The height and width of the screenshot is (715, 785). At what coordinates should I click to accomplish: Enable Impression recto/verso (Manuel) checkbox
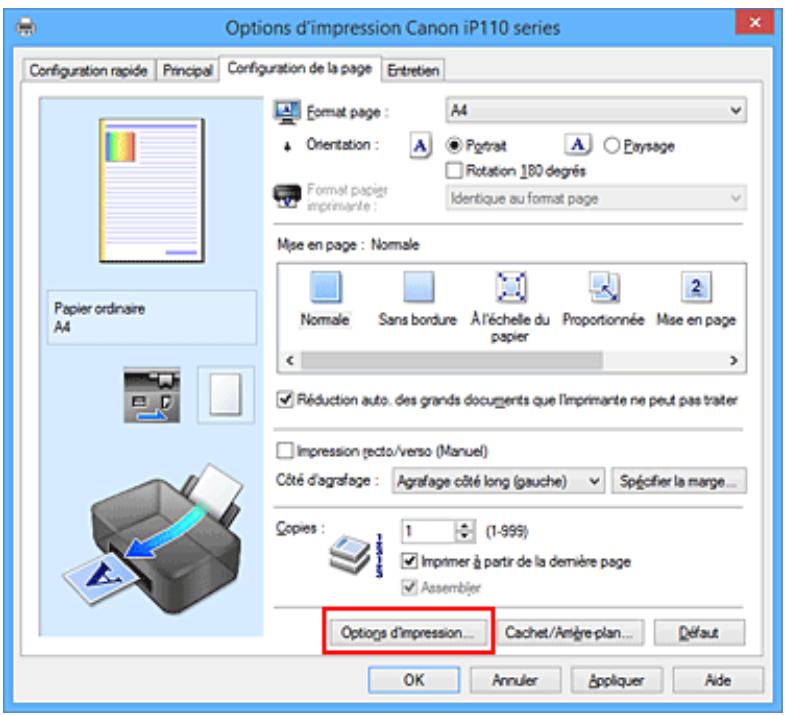pos(285,451)
